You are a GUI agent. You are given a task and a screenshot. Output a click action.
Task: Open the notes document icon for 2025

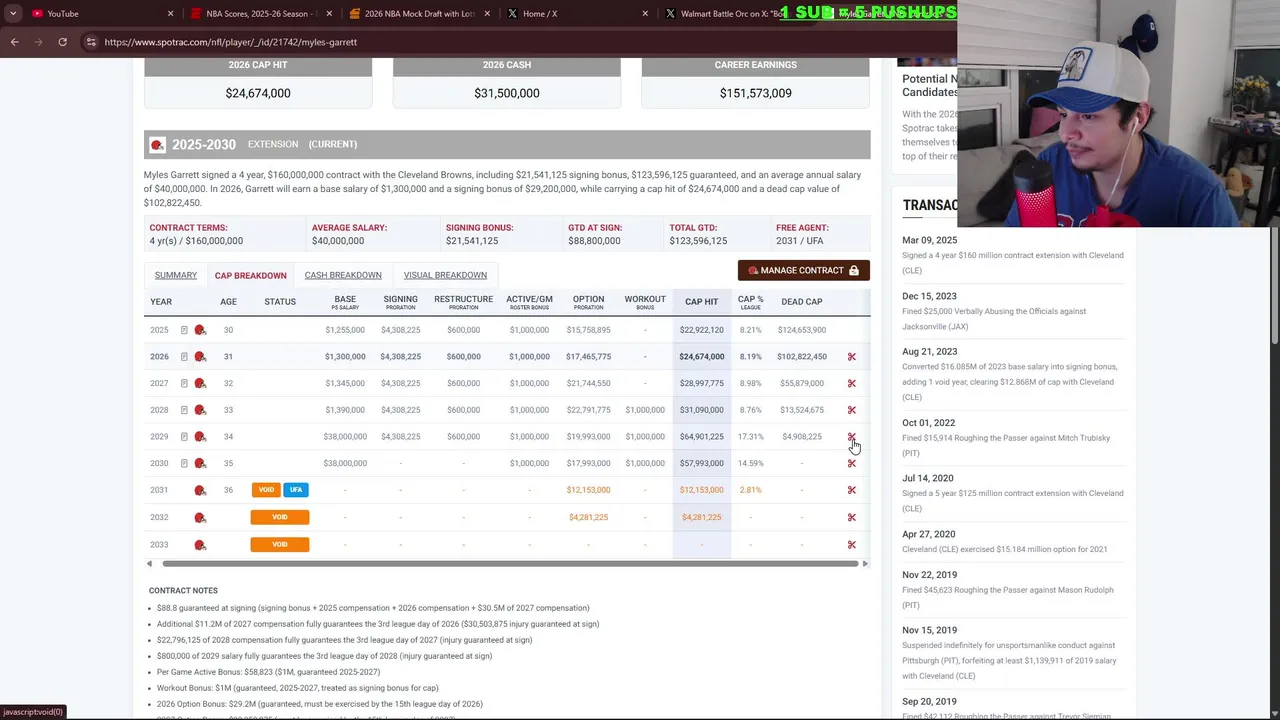184,330
